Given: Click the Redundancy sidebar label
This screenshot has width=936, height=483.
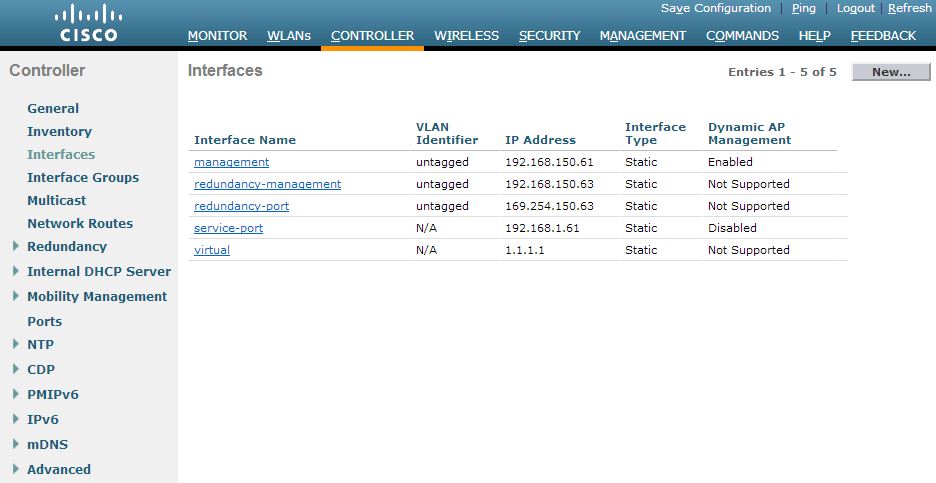Looking at the screenshot, I should 67,247.
